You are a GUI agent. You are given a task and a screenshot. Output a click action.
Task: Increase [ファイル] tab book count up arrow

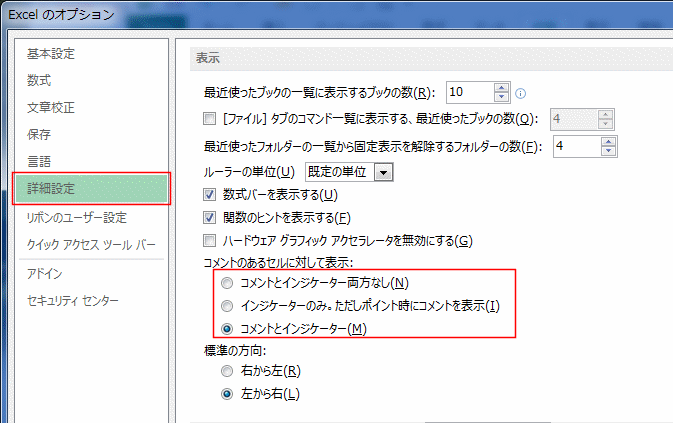(x=605, y=115)
